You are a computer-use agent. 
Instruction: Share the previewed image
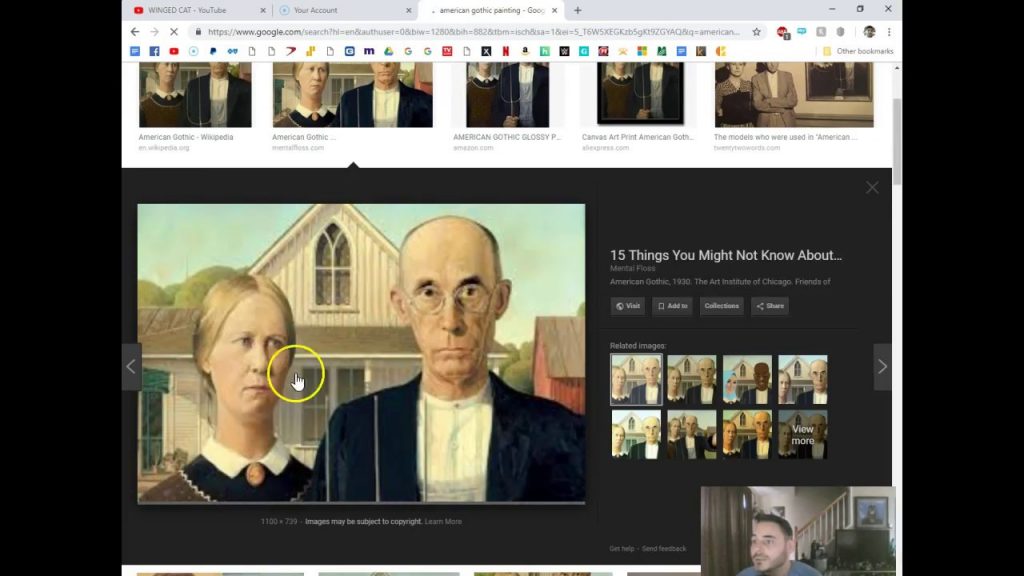(x=770, y=306)
